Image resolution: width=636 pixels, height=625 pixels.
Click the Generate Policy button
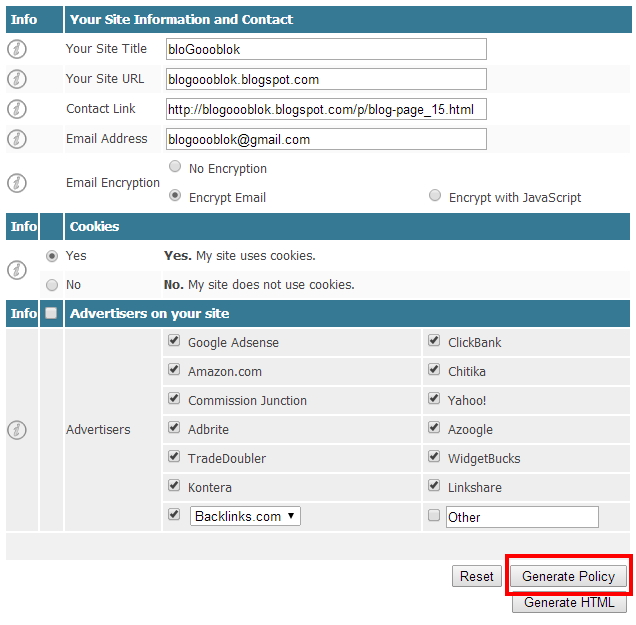click(x=568, y=576)
